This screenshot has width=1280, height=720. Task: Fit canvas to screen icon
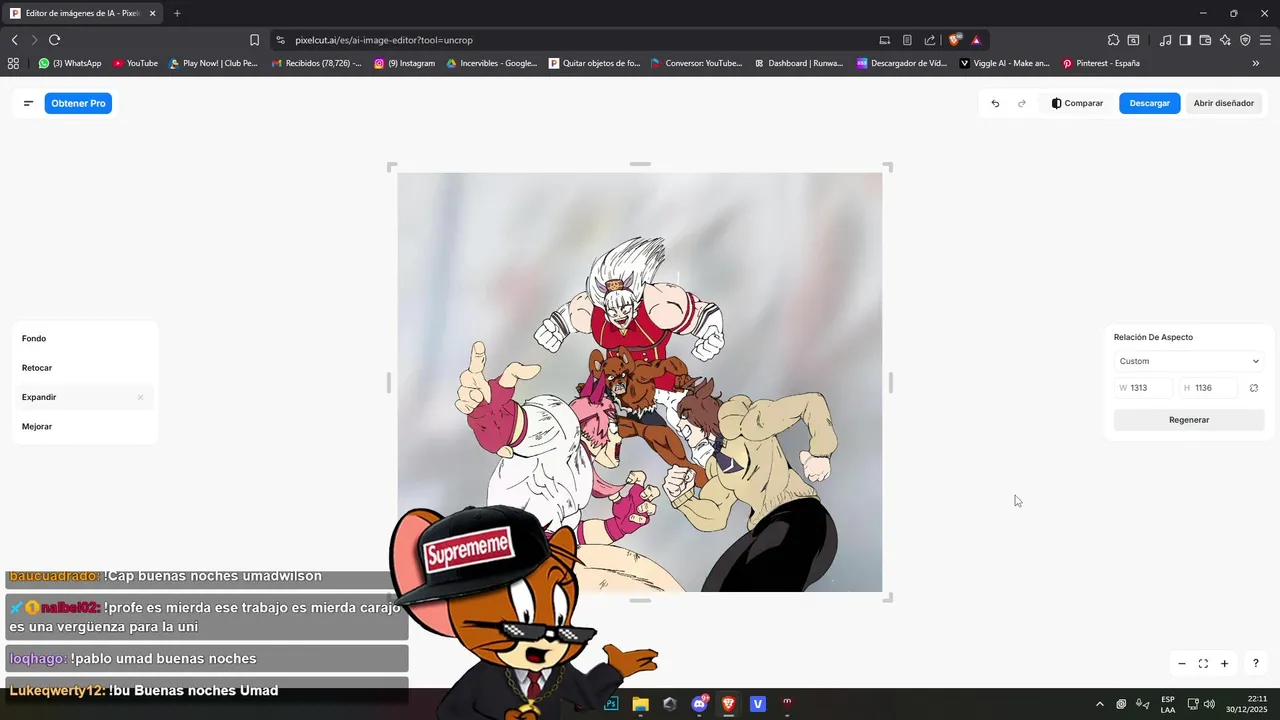pyautogui.click(x=1203, y=664)
